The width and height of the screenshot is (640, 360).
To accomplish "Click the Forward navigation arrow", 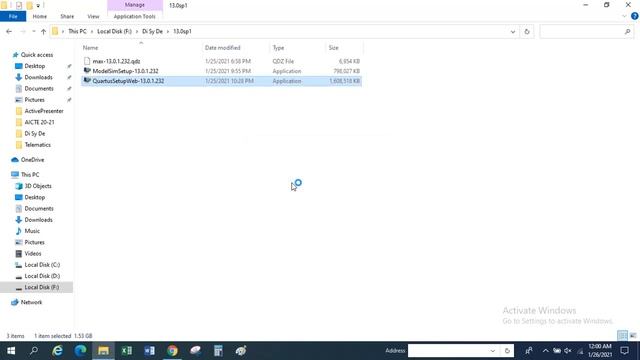I will click(x=22, y=31).
